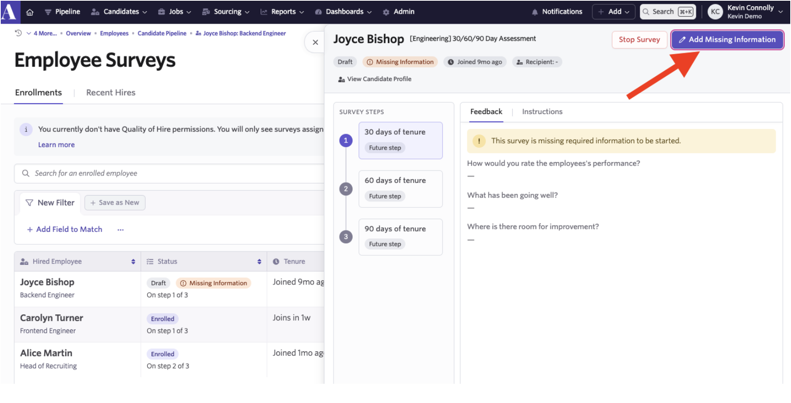Image resolution: width=791 pixels, height=403 pixels.
Task: Expand the Sourcing menu
Action: (x=227, y=12)
